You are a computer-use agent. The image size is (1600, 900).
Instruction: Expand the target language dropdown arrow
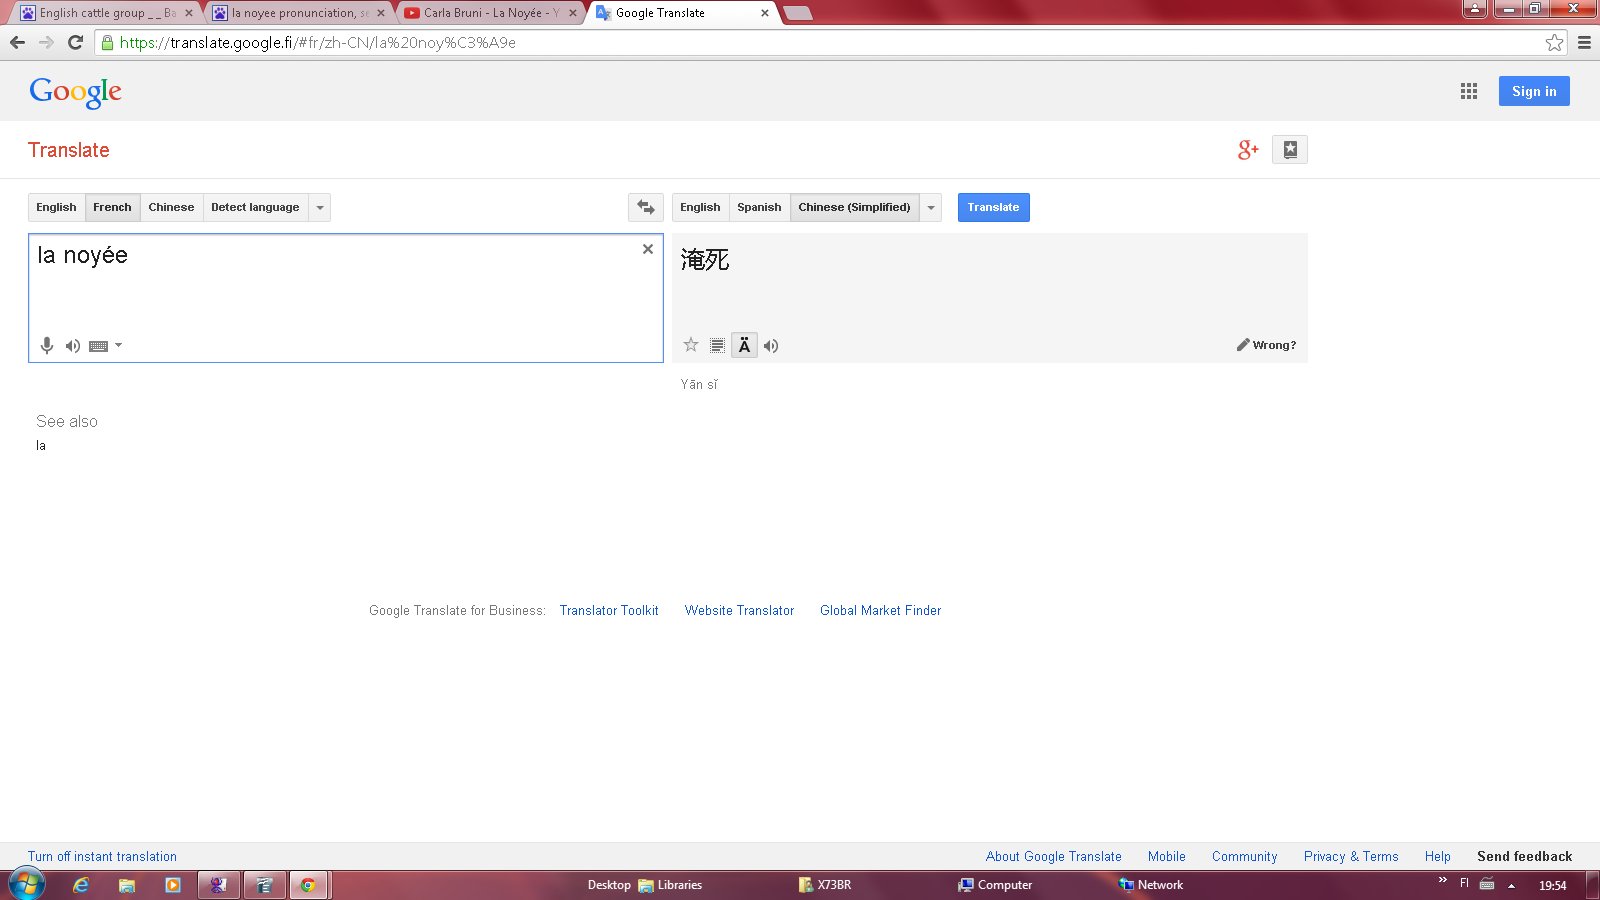click(x=931, y=207)
